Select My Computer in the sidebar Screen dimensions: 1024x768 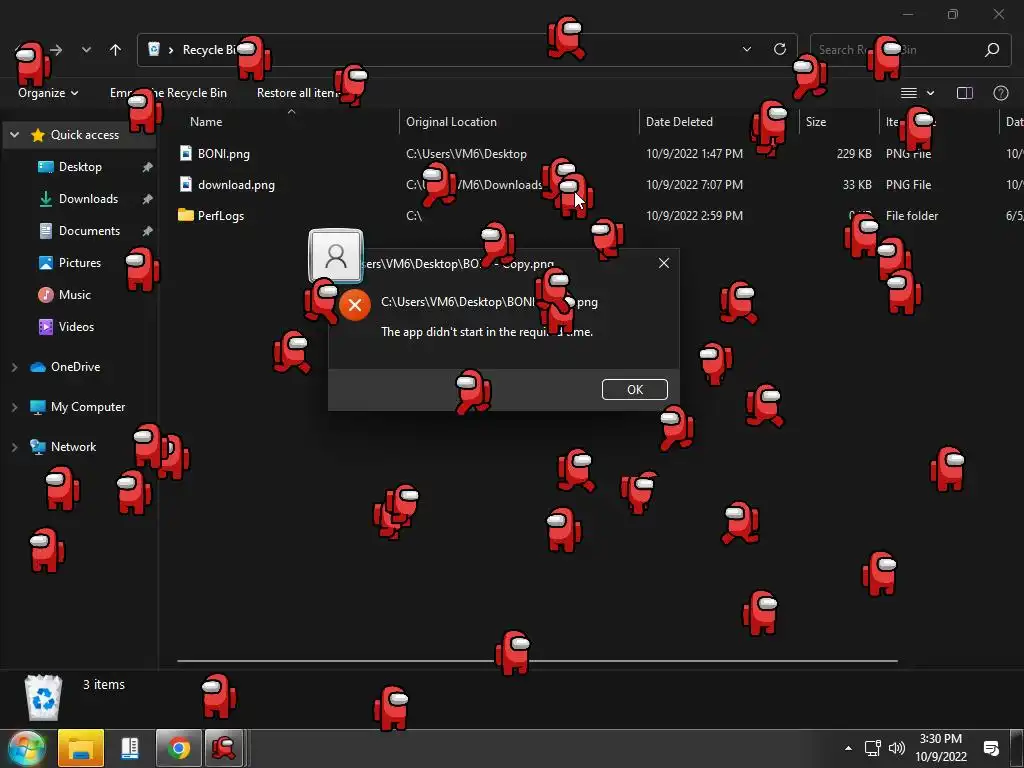88,407
